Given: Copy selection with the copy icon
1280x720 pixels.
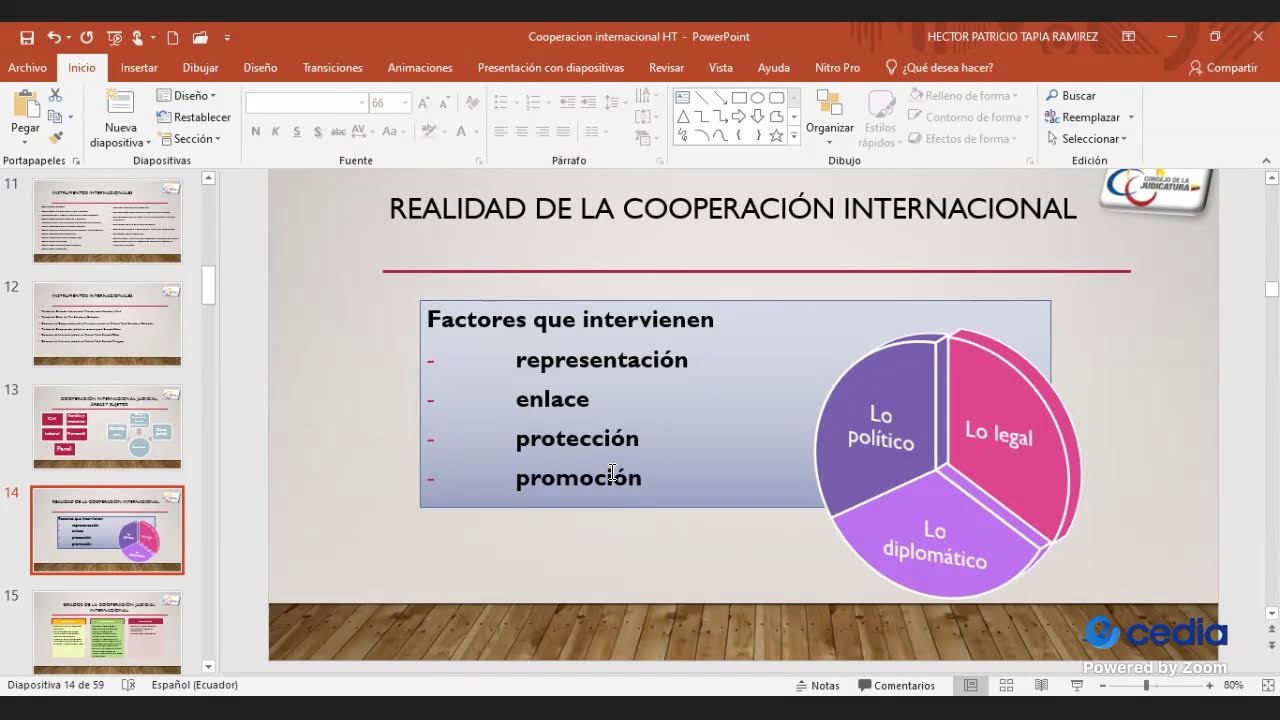Looking at the screenshot, I should pyautogui.click(x=55, y=116).
